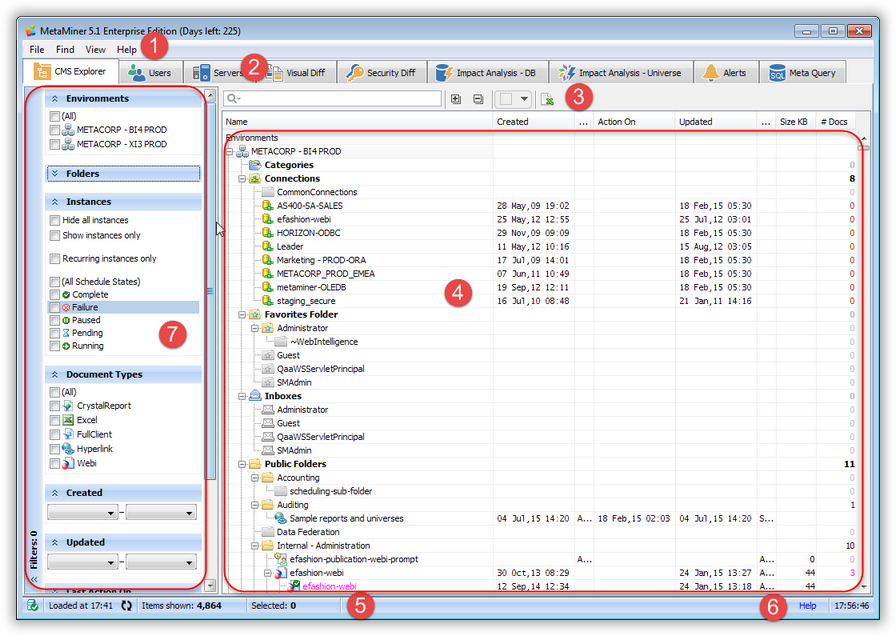Click the Inboxes icon in the tree

(255, 395)
